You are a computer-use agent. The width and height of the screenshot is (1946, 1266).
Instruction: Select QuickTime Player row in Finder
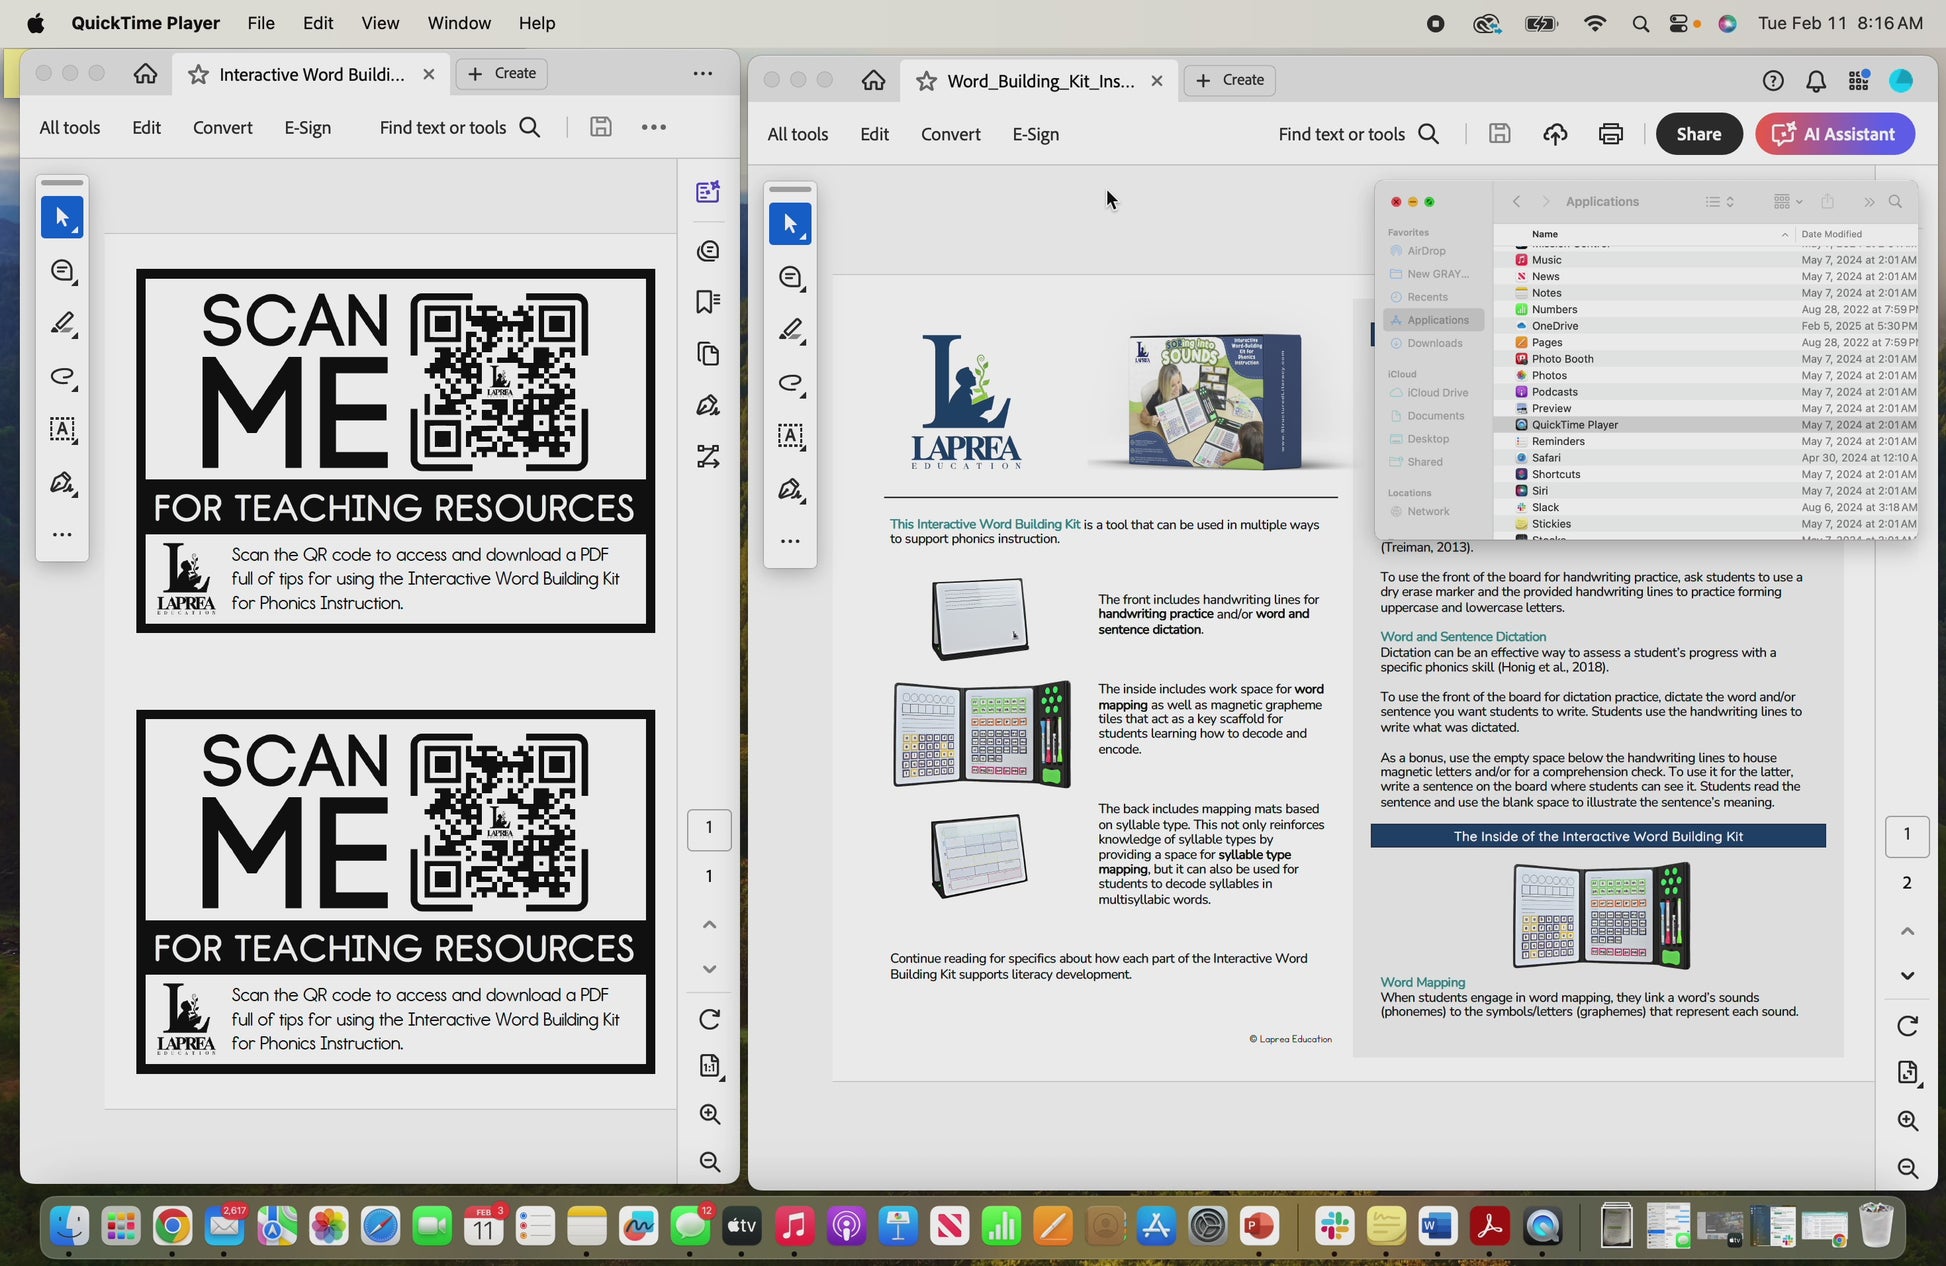[x=1705, y=425]
